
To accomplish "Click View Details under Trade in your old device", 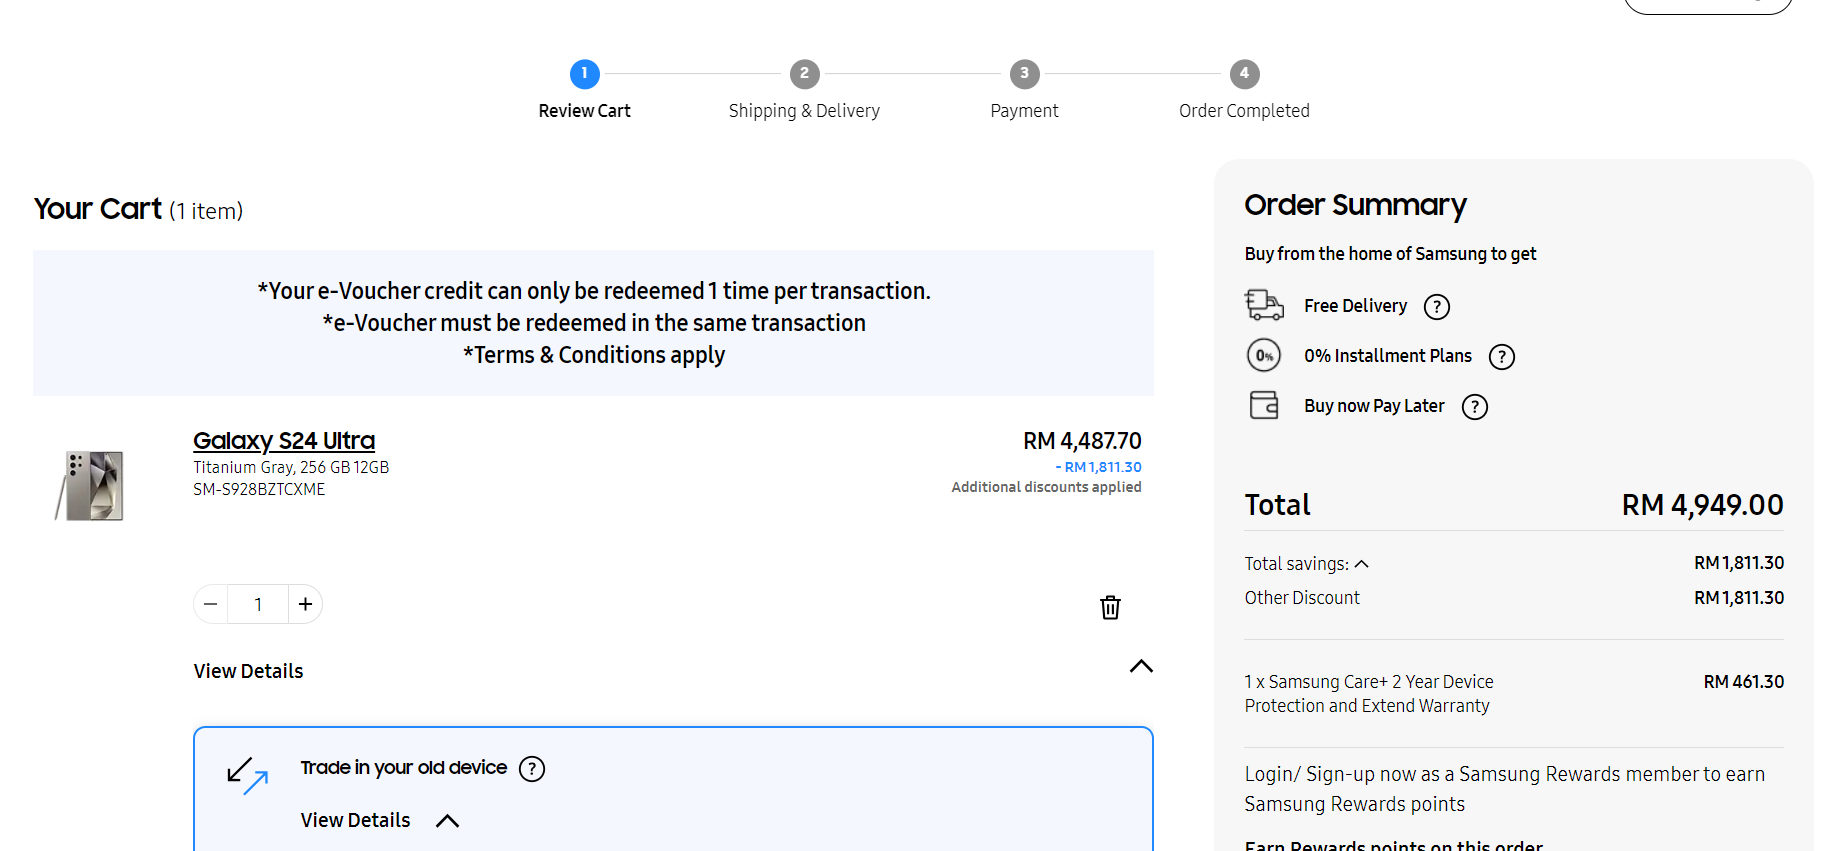I will point(355,820).
